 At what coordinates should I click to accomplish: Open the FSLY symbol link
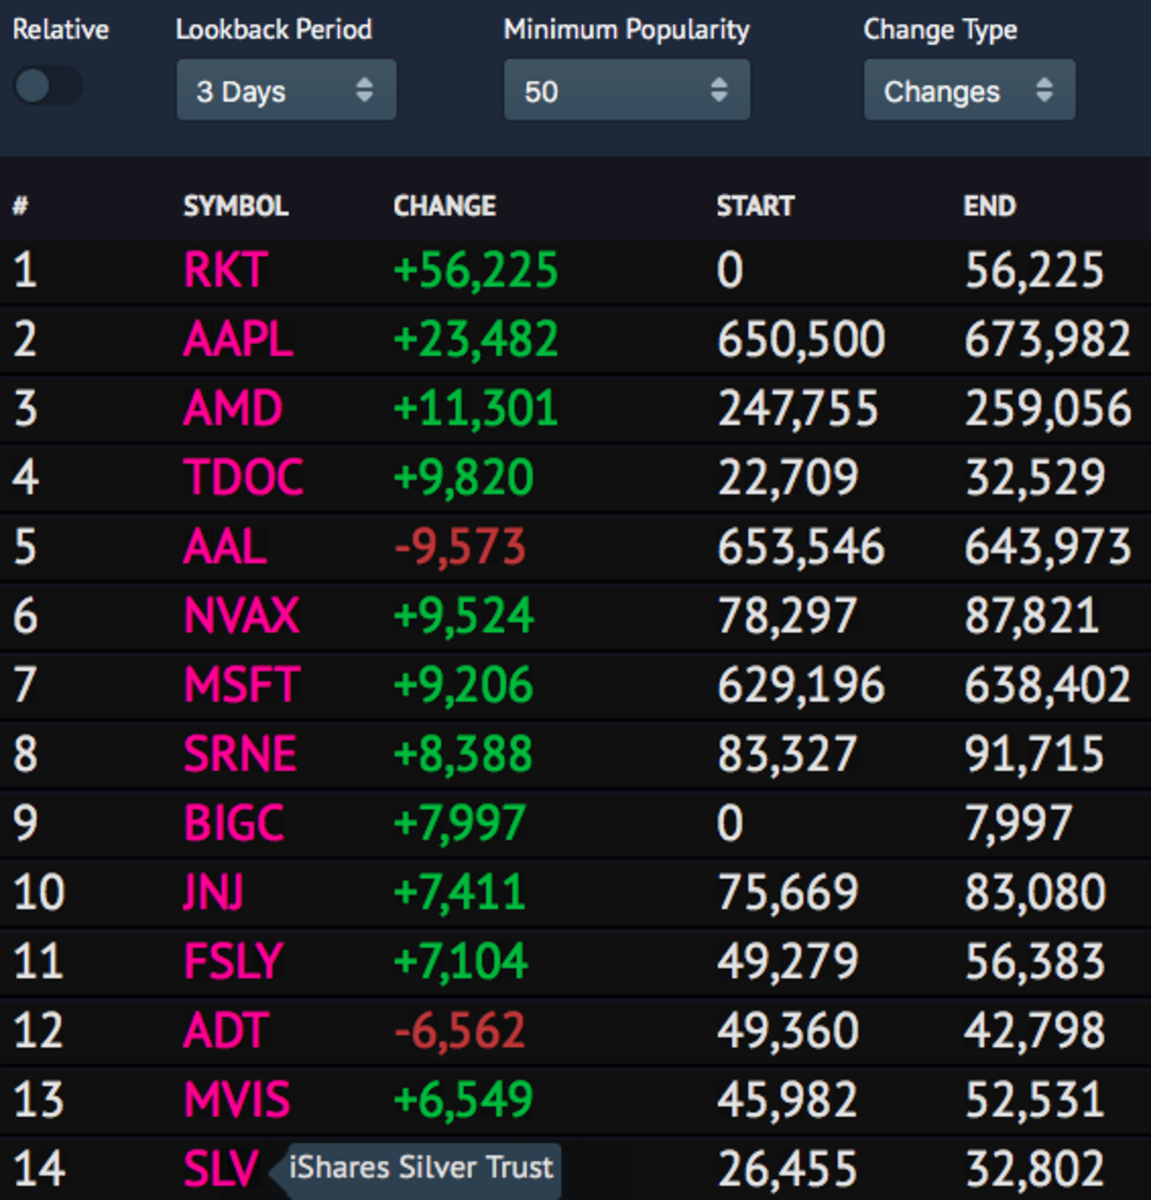coord(233,961)
